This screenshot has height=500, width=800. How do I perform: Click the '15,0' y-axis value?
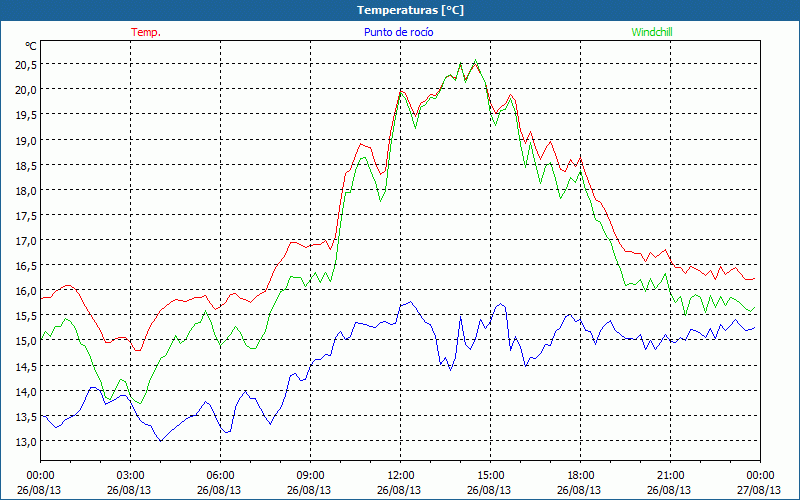coord(27,341)
